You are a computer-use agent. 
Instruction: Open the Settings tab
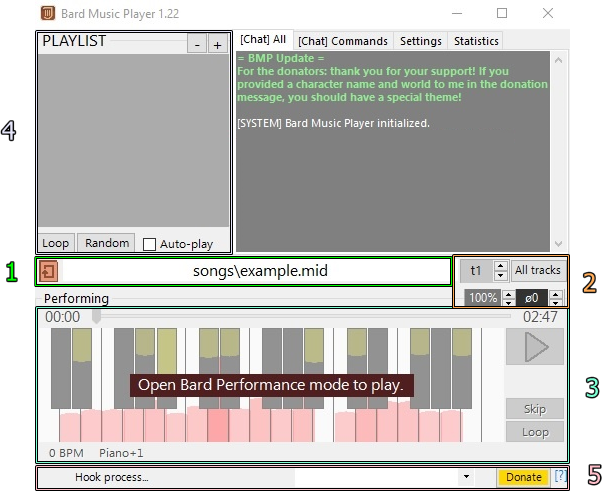(421, 41)
